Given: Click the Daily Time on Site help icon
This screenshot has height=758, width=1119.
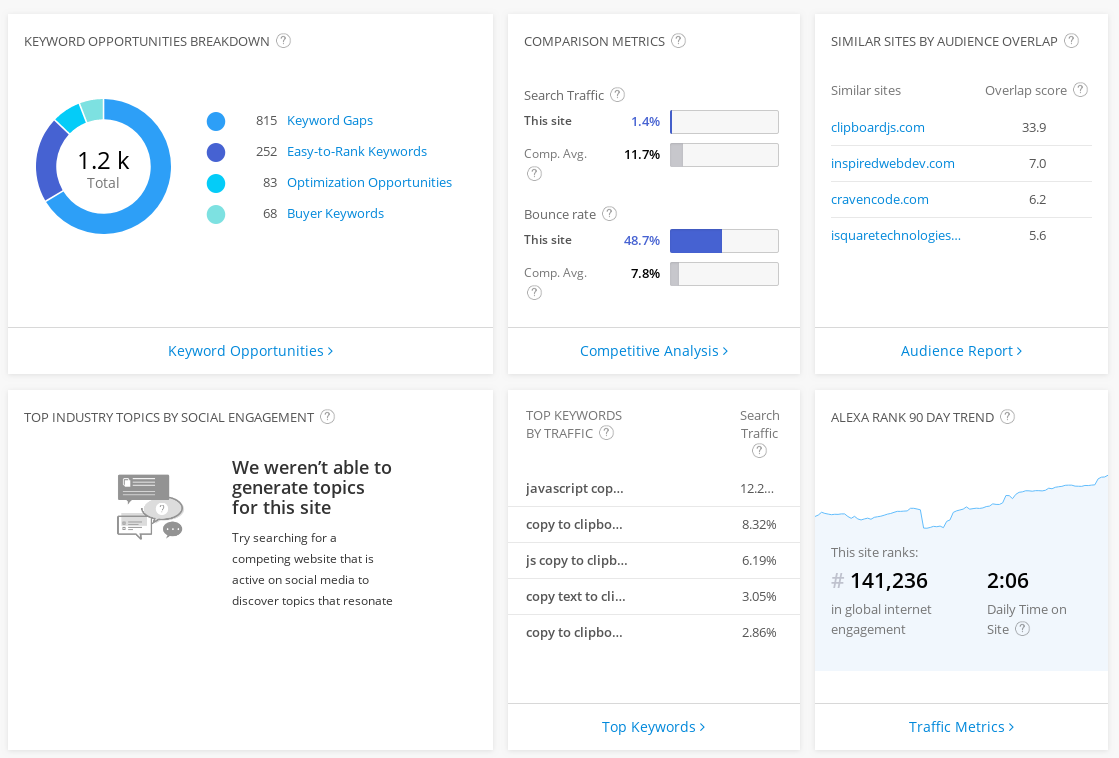Looking at the screenshot, I should [x=1022, y=629].
